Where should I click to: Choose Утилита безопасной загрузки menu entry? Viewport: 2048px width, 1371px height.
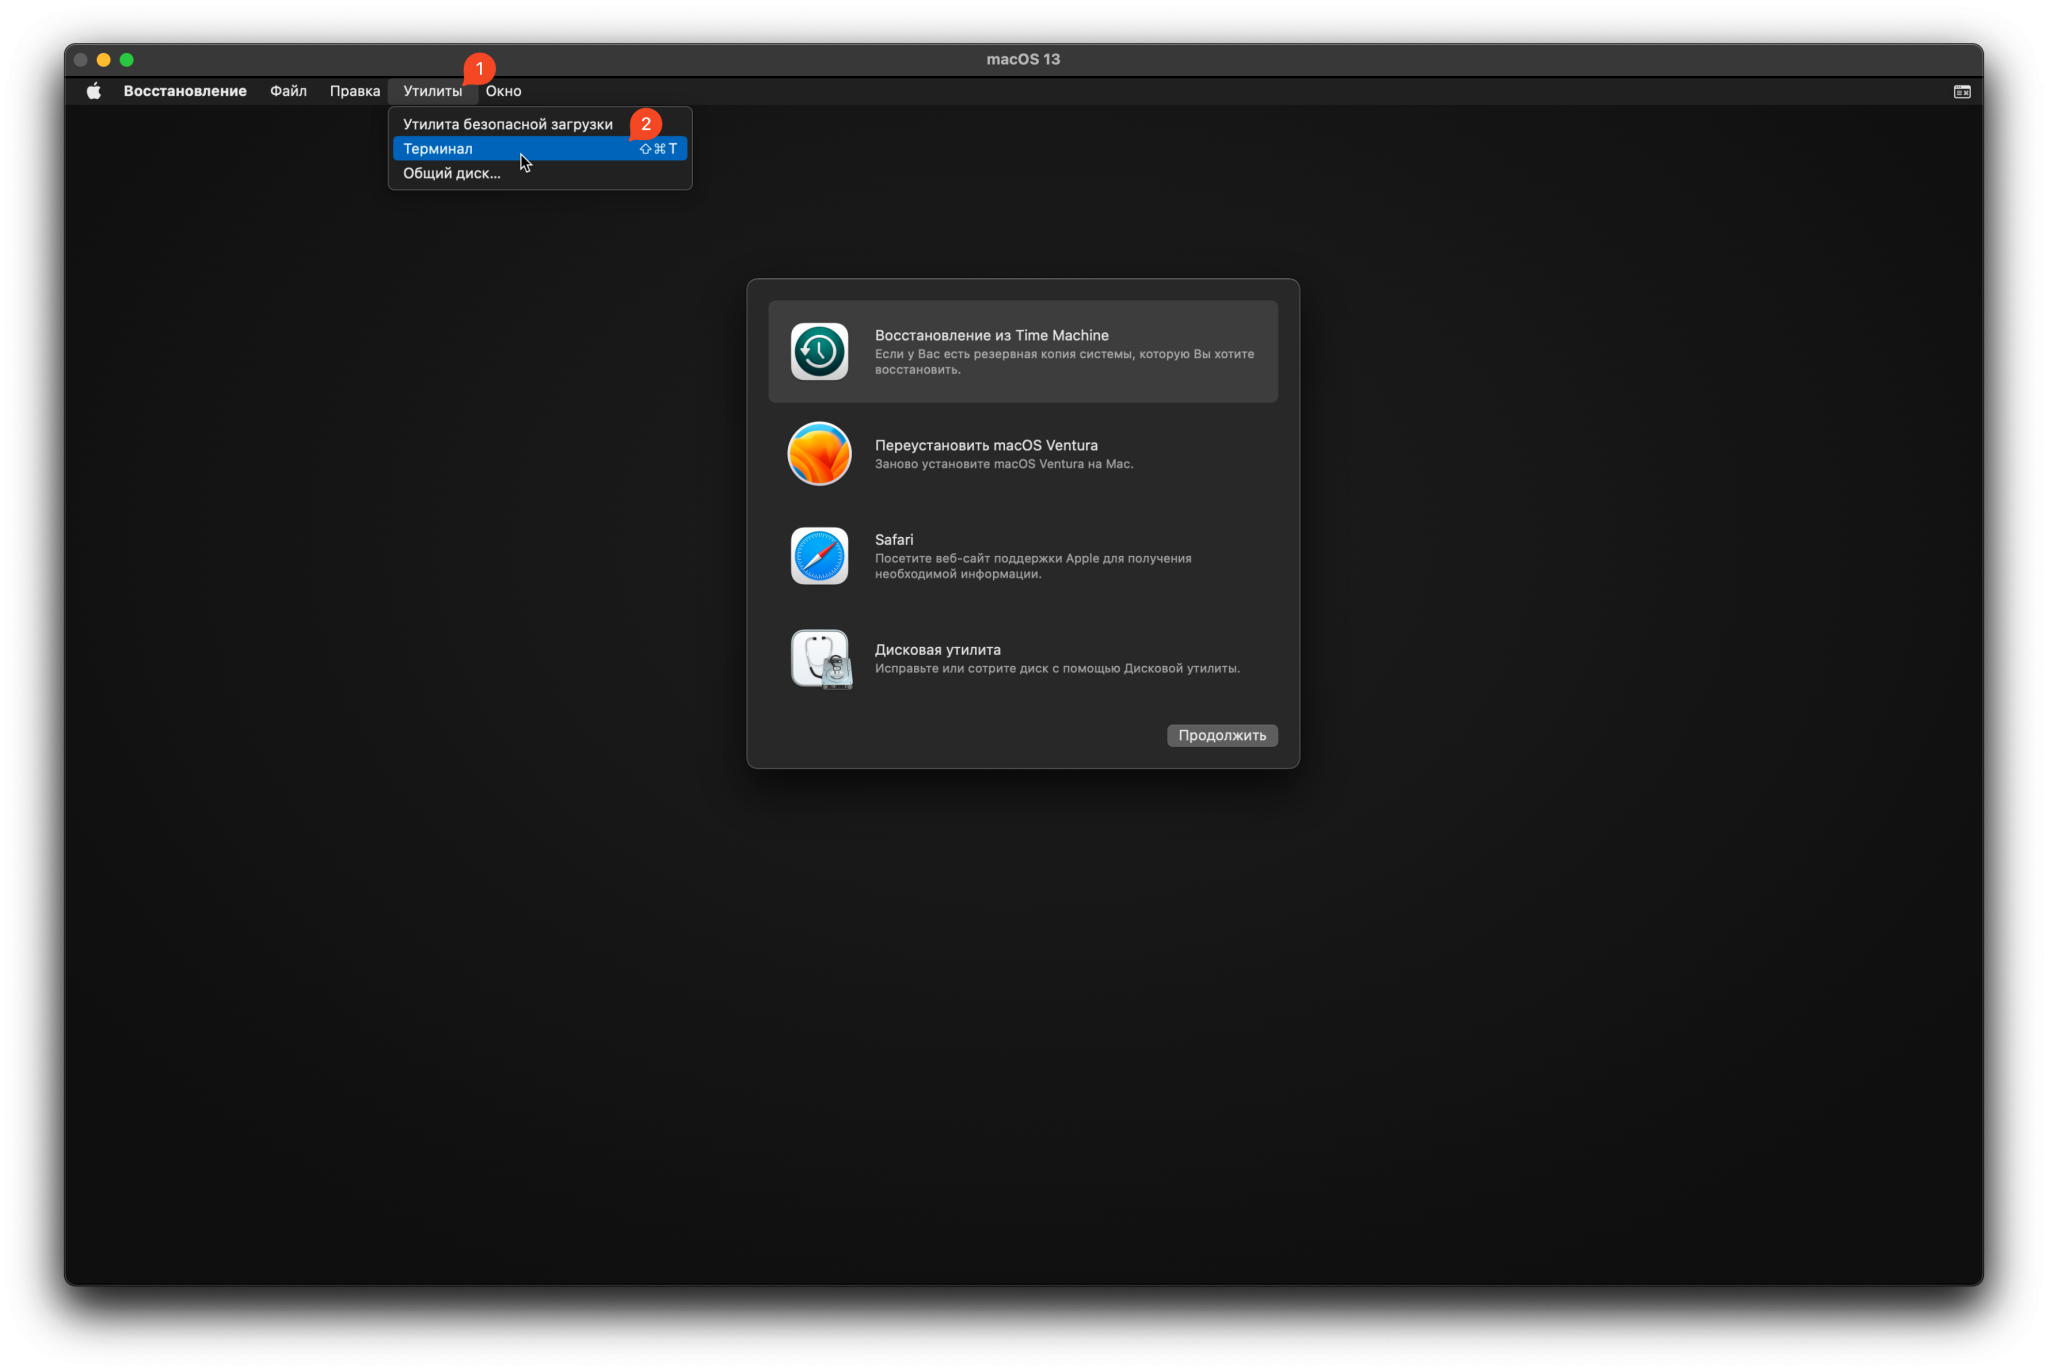point(540,124)
